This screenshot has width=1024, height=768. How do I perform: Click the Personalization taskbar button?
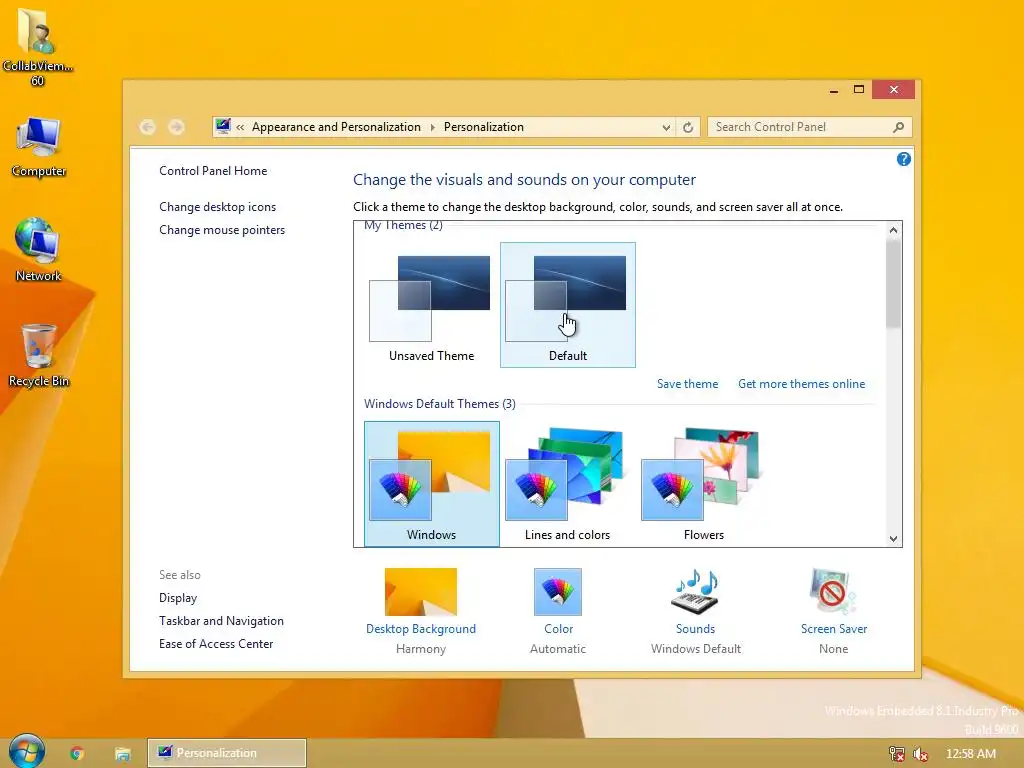coord(227,753)
